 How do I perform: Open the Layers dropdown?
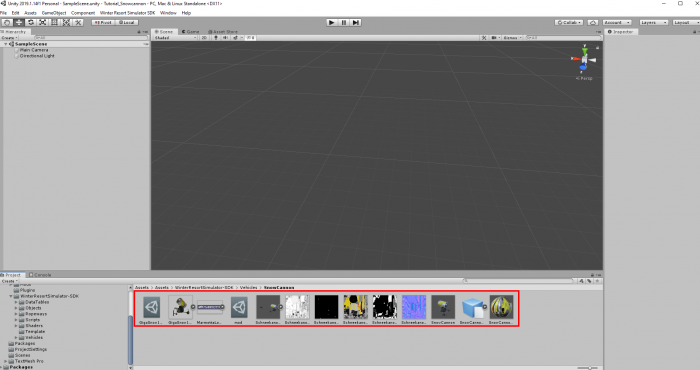pyautogui.click(x=654, y=22)
